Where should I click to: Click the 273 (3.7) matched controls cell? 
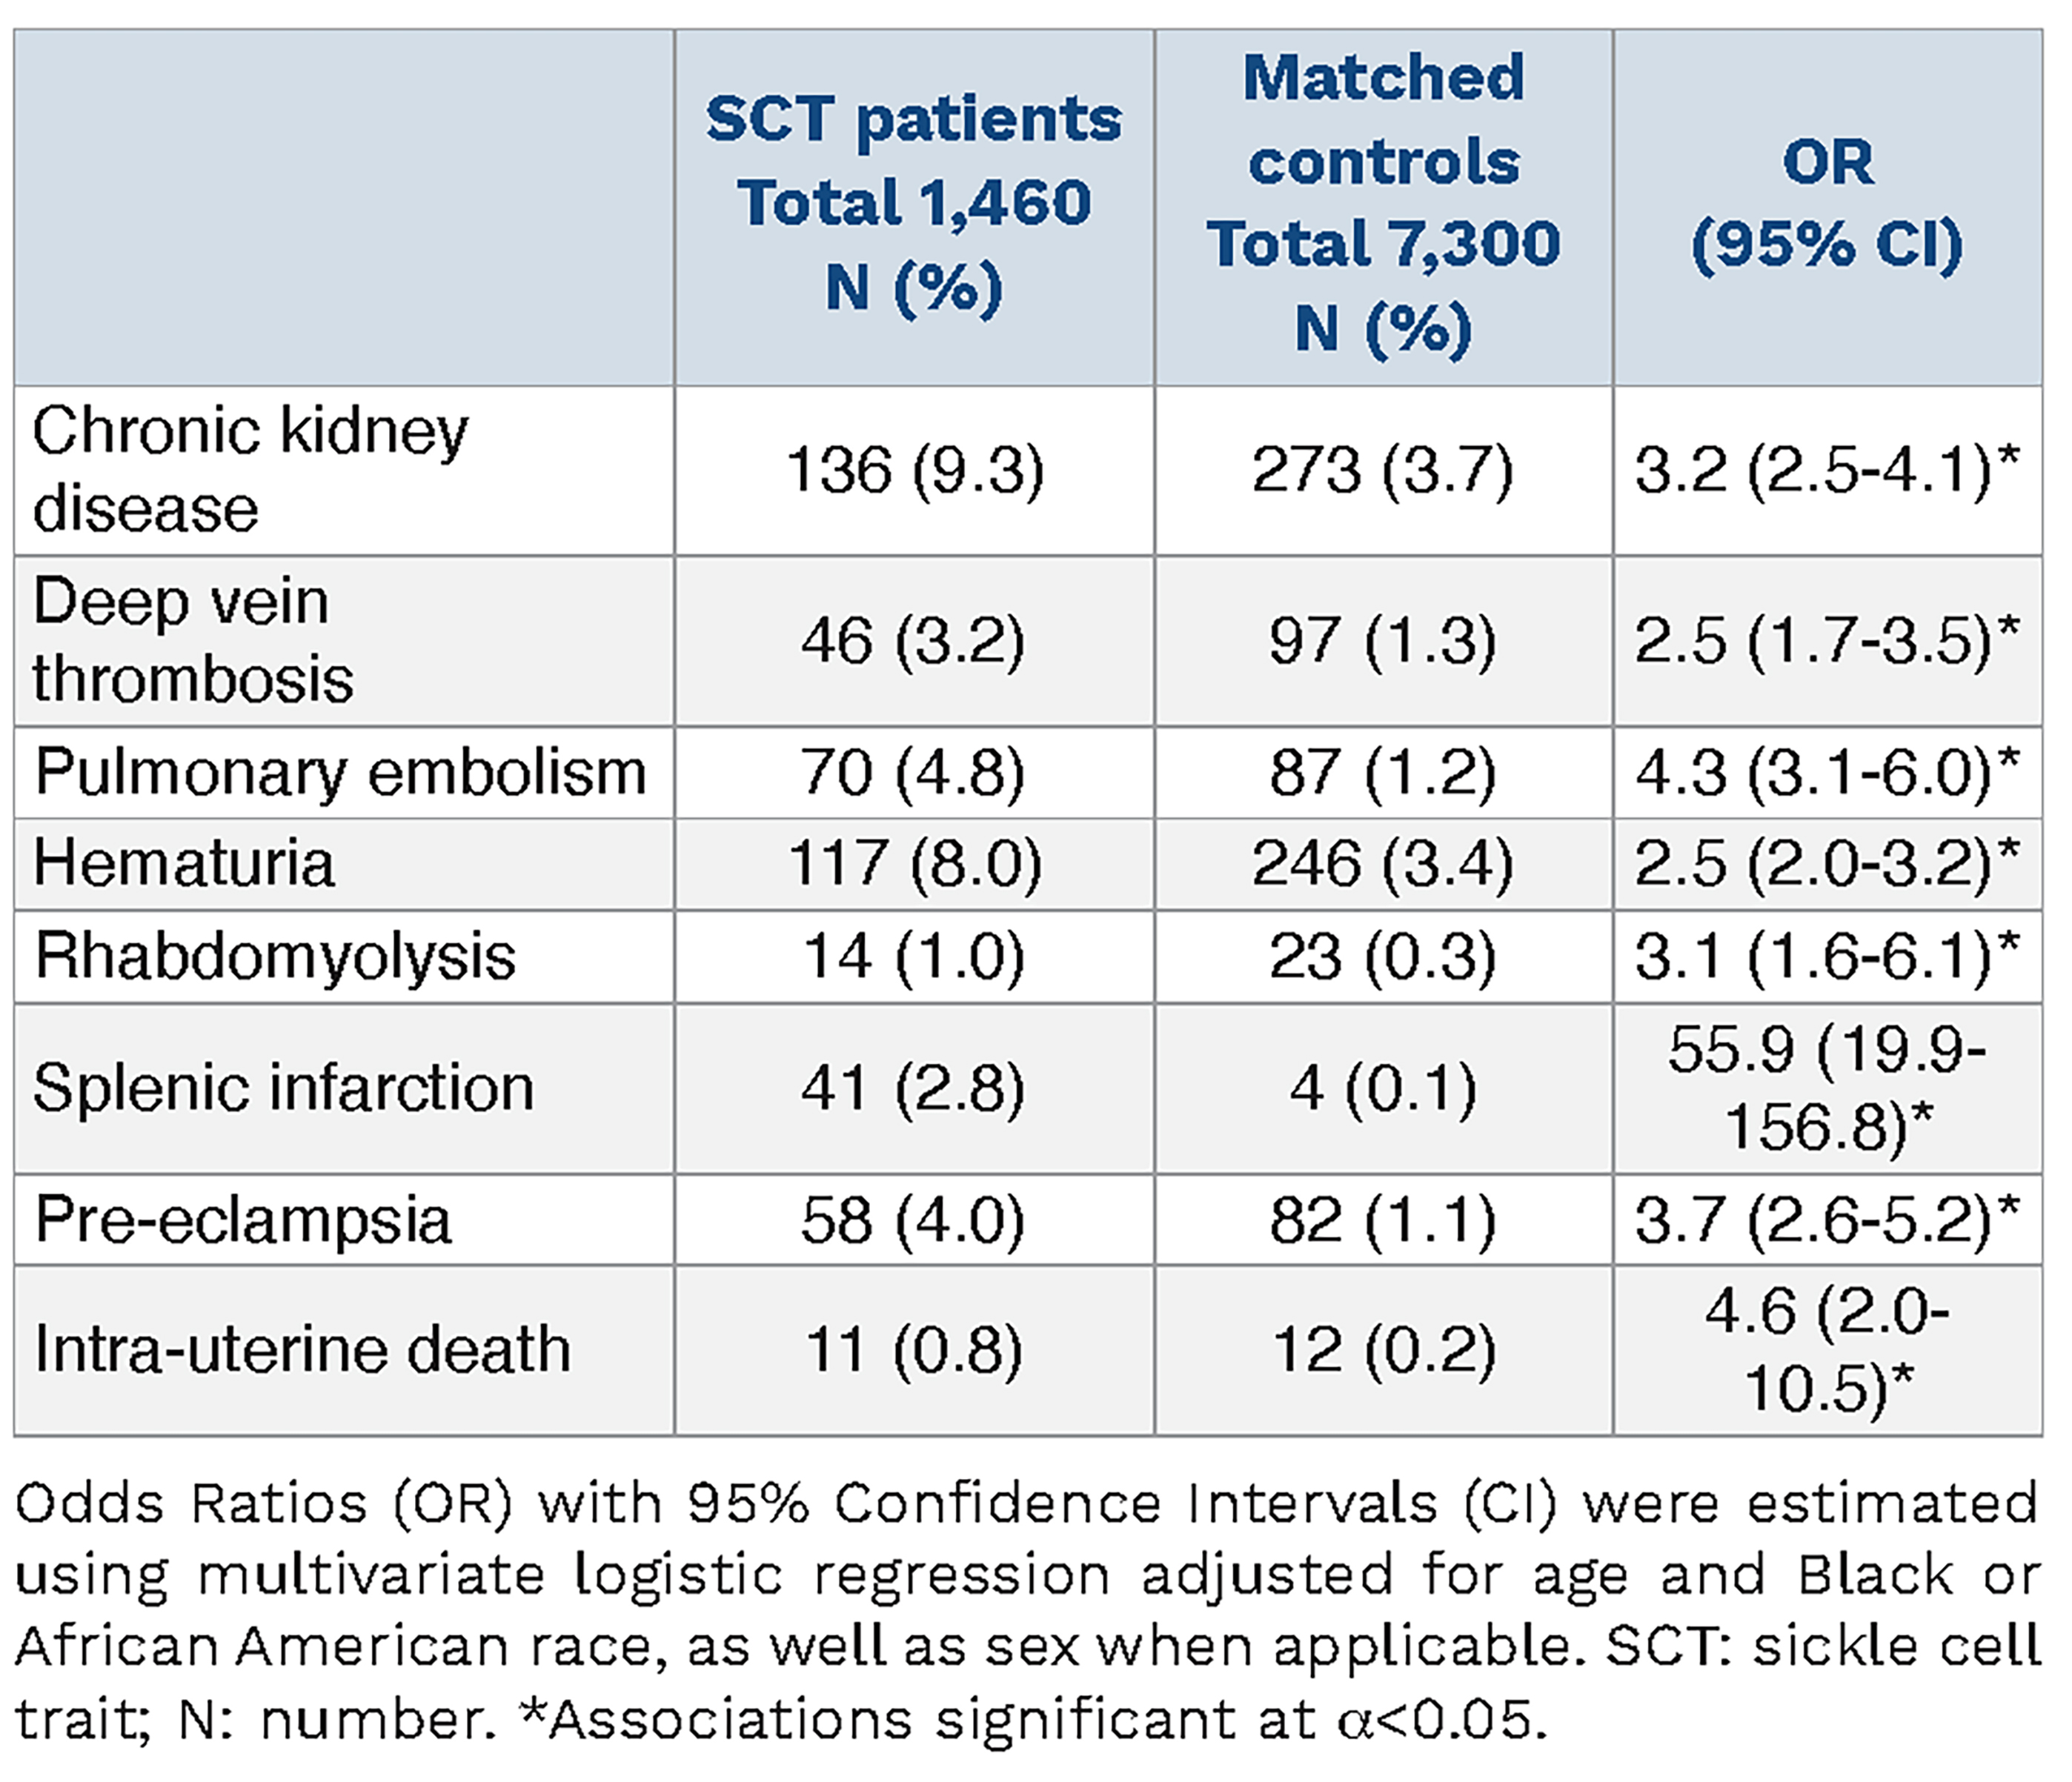tap(1383, 470)
